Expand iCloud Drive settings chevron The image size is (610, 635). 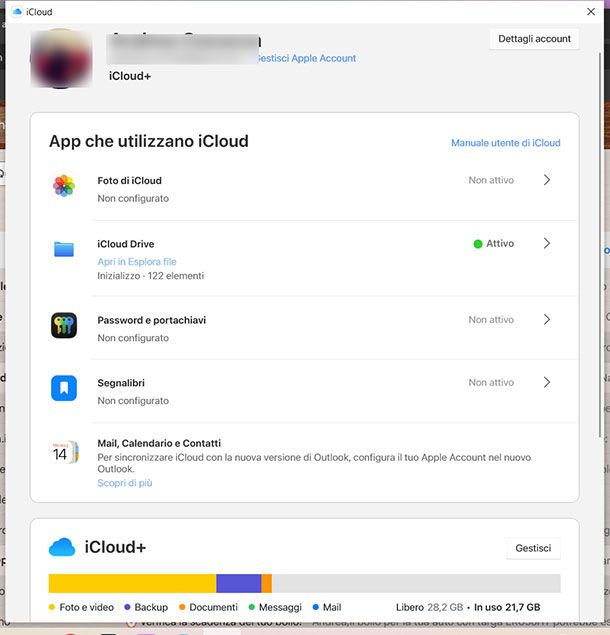(547, 243)
